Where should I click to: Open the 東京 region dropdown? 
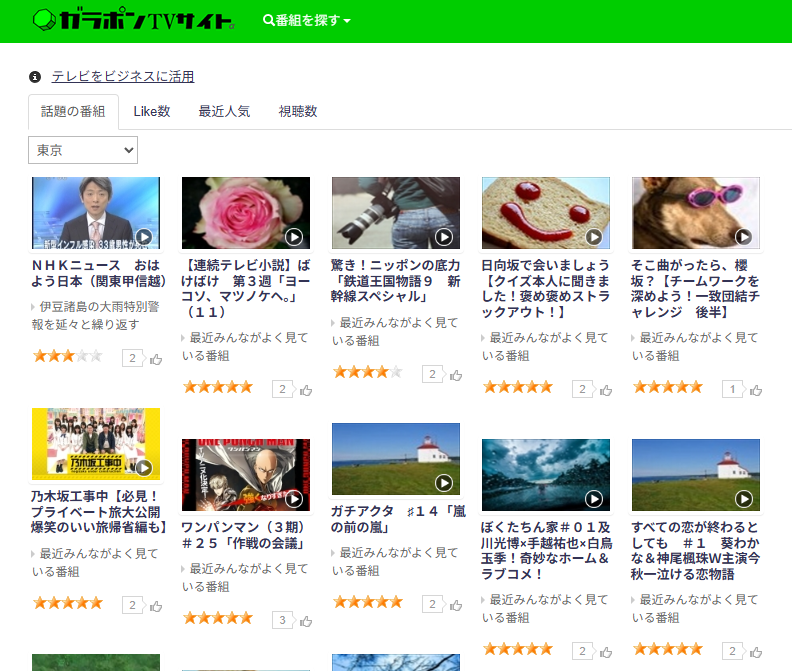[x=83, y=150]
